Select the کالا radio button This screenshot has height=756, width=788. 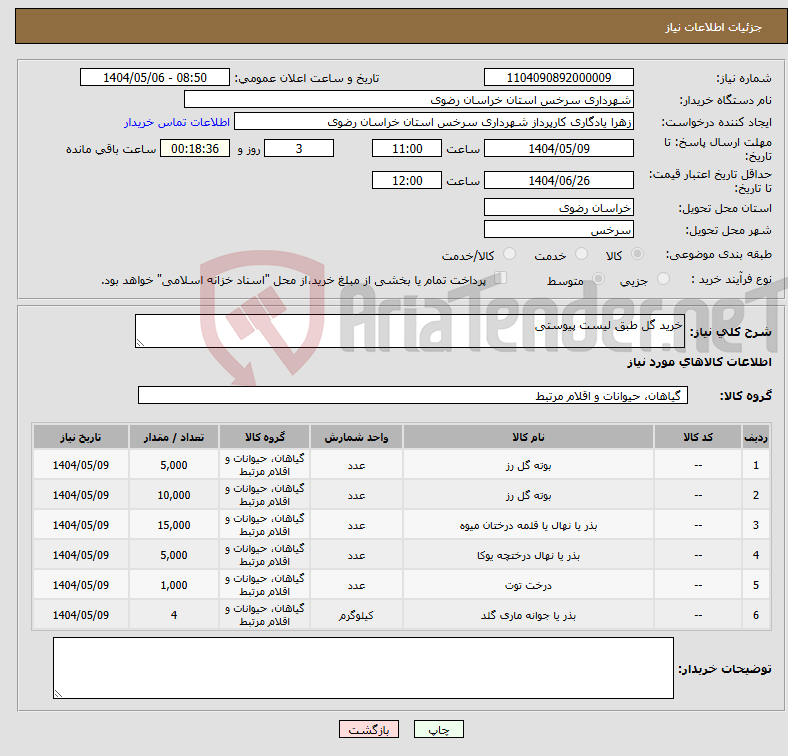click(637, 254)
